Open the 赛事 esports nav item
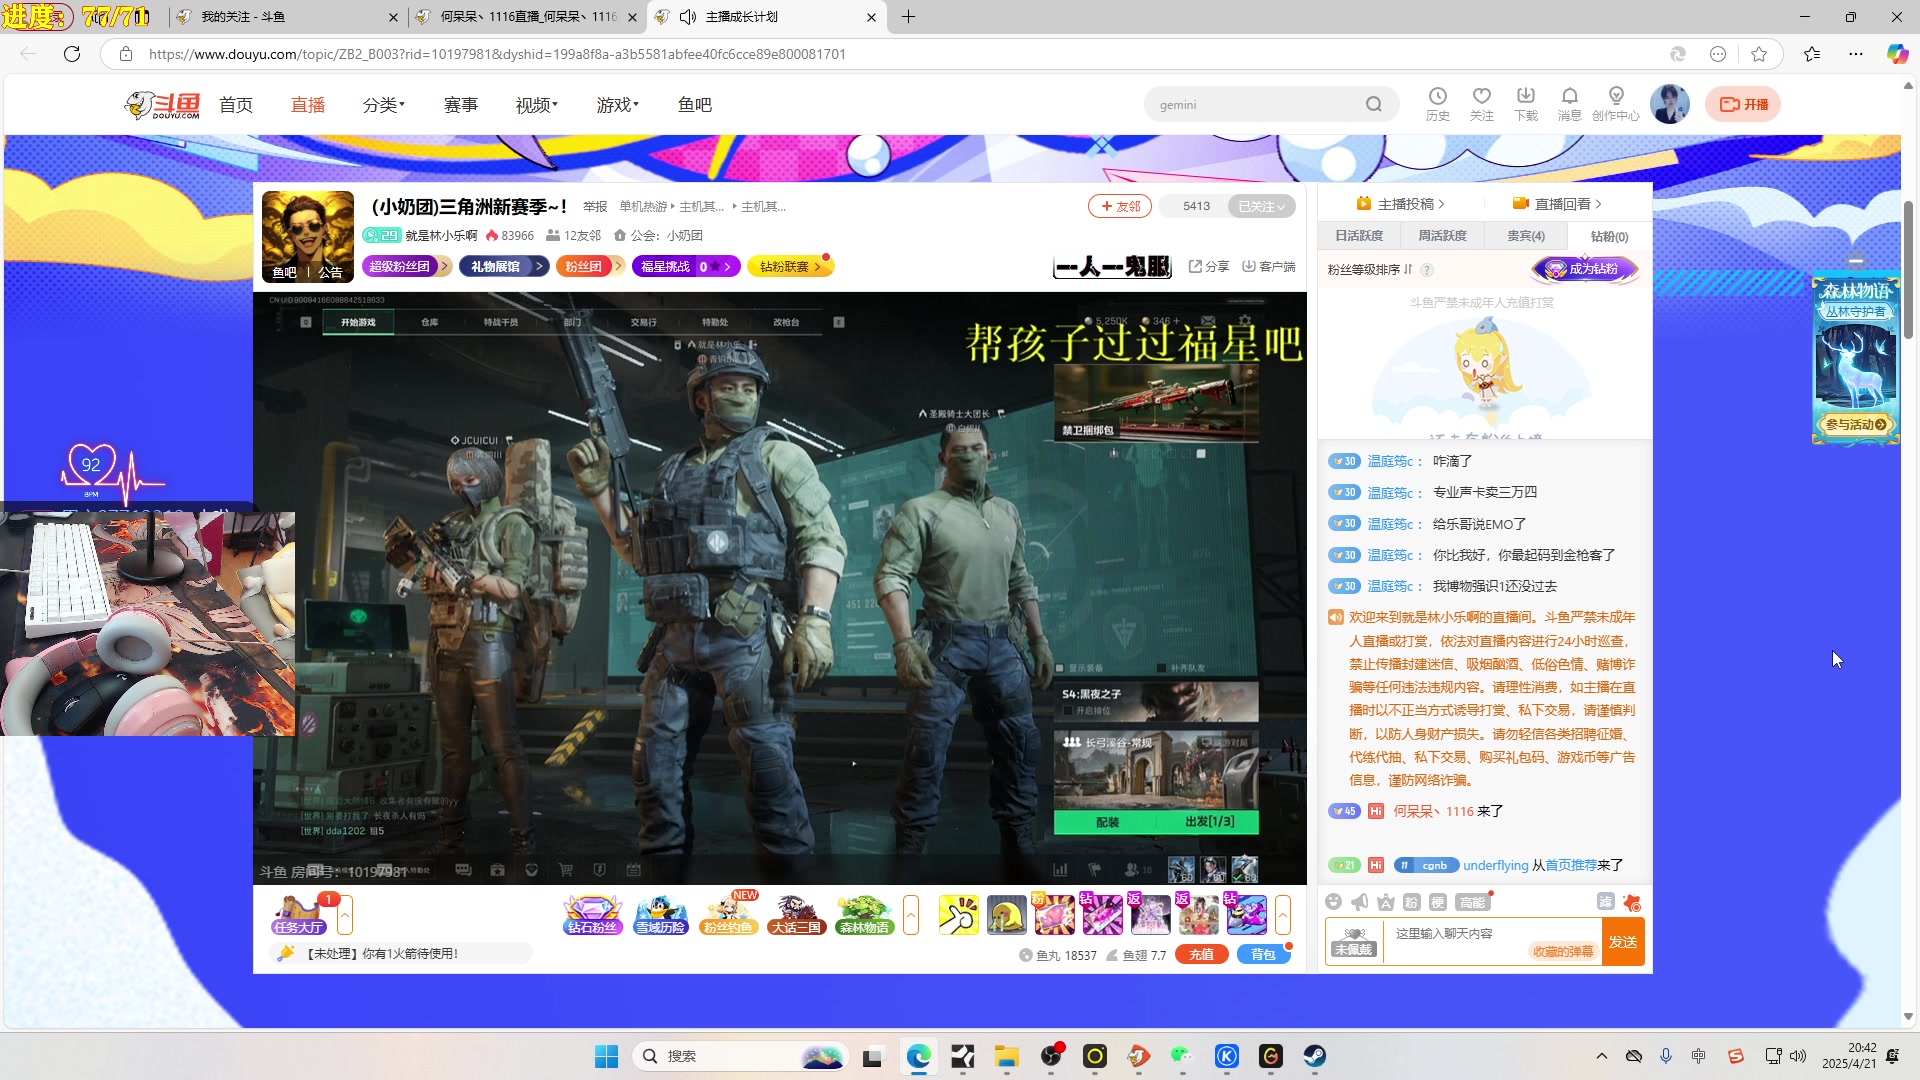 pos(461,105)
